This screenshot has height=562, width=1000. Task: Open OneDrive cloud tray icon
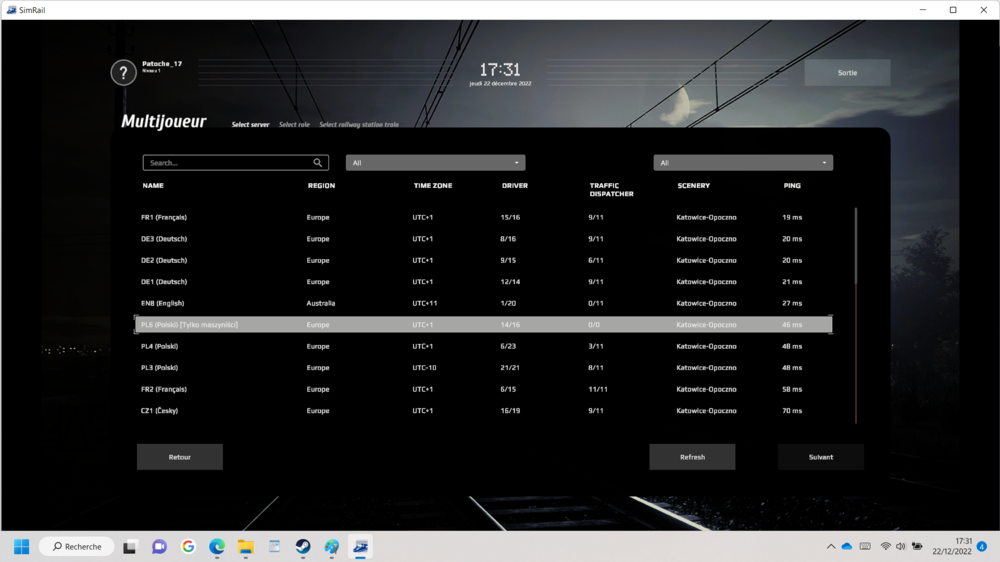click(847, 547)
